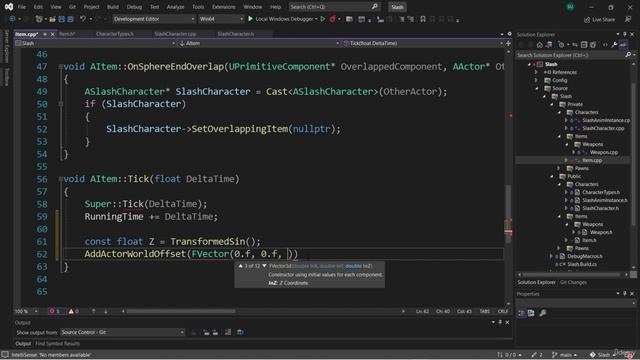Click the search magnifier in the title bar
The width and height of the screenshot is (640, 360).
pyautogui.click(x=375, y=7)
